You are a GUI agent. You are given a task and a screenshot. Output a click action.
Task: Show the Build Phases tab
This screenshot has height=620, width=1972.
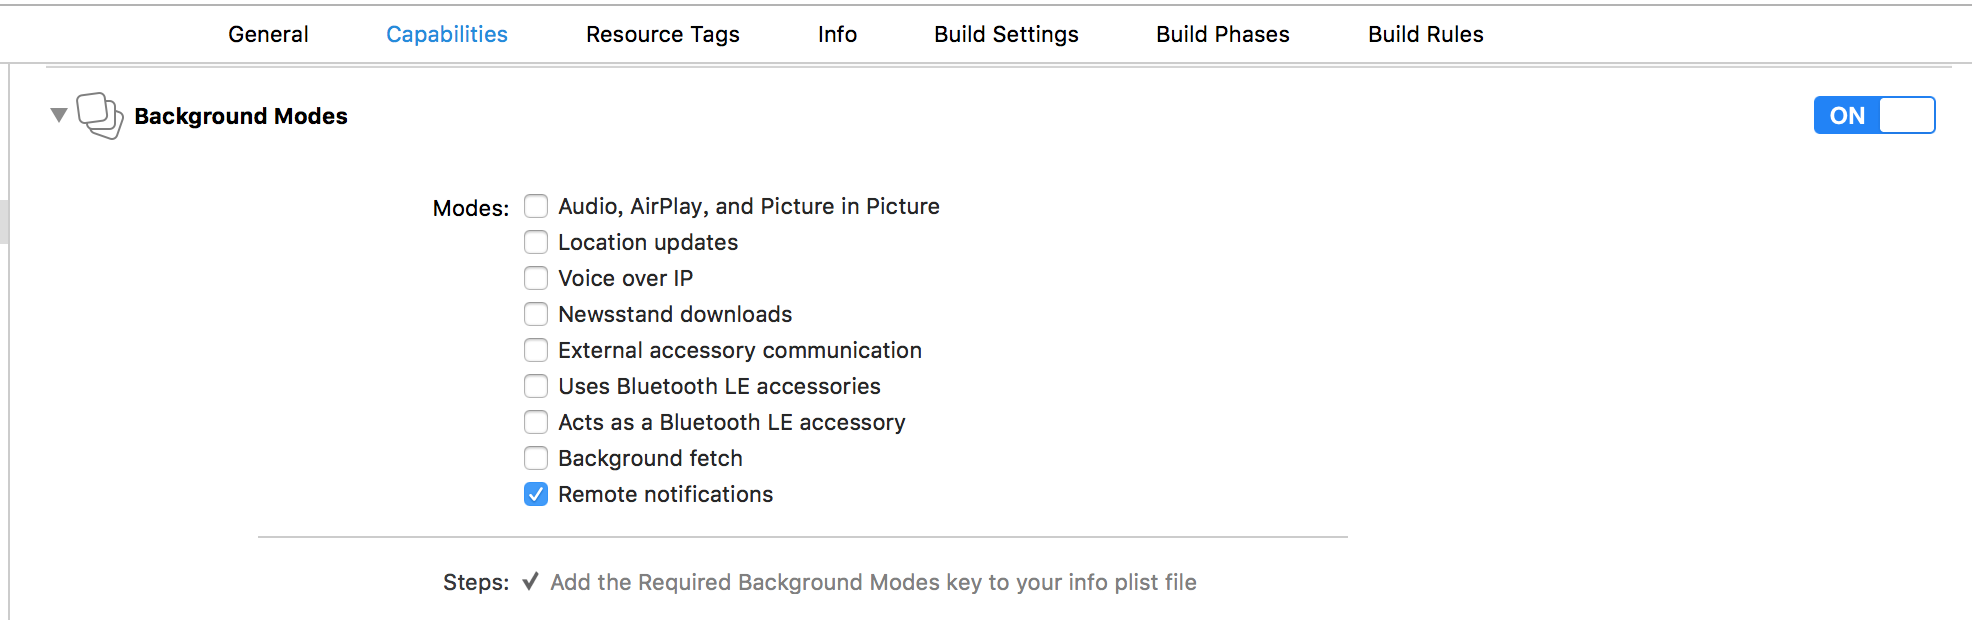1222,34
